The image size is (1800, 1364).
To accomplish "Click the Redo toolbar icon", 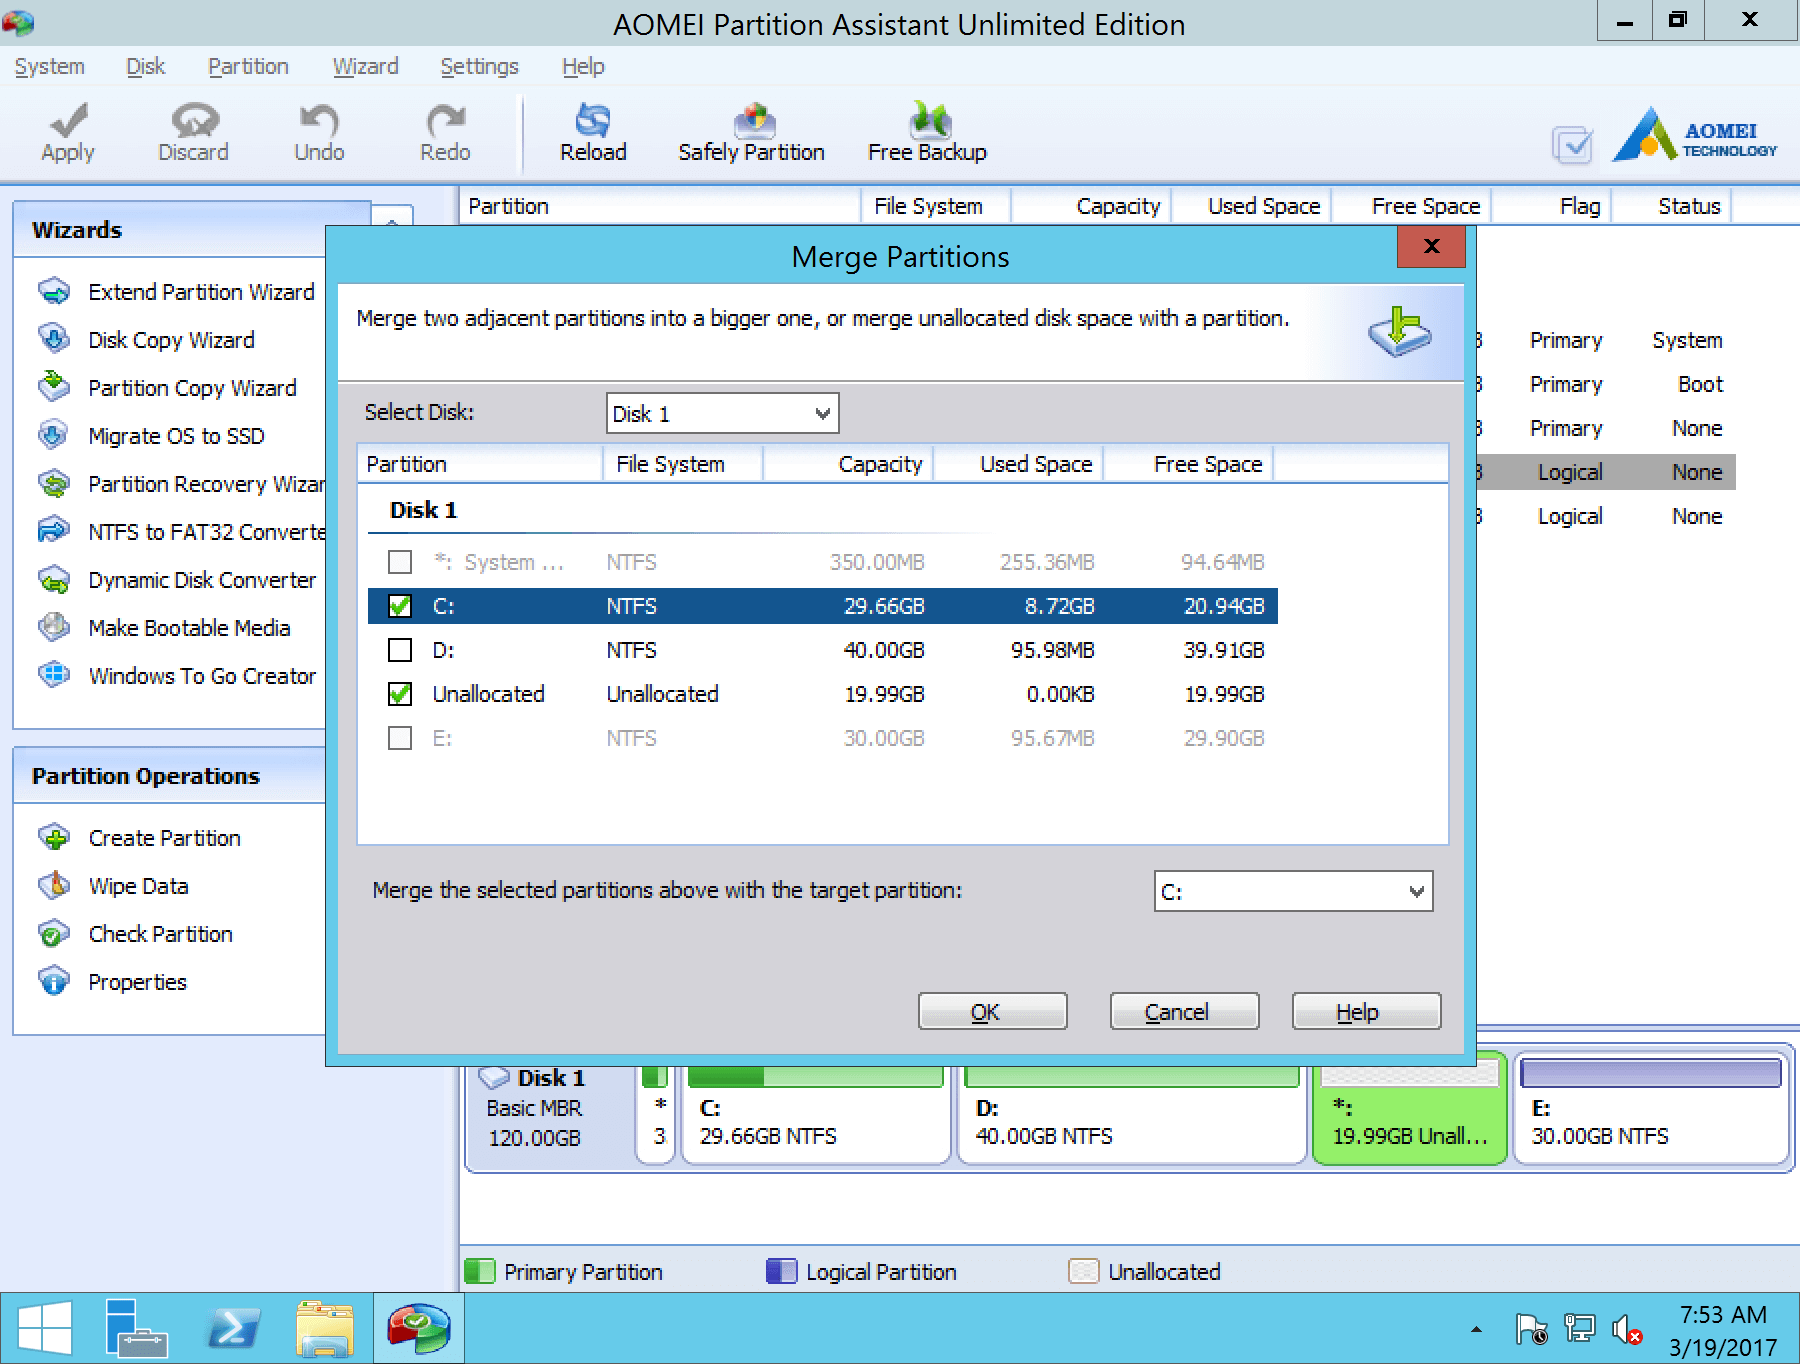I will pos(445,132).
